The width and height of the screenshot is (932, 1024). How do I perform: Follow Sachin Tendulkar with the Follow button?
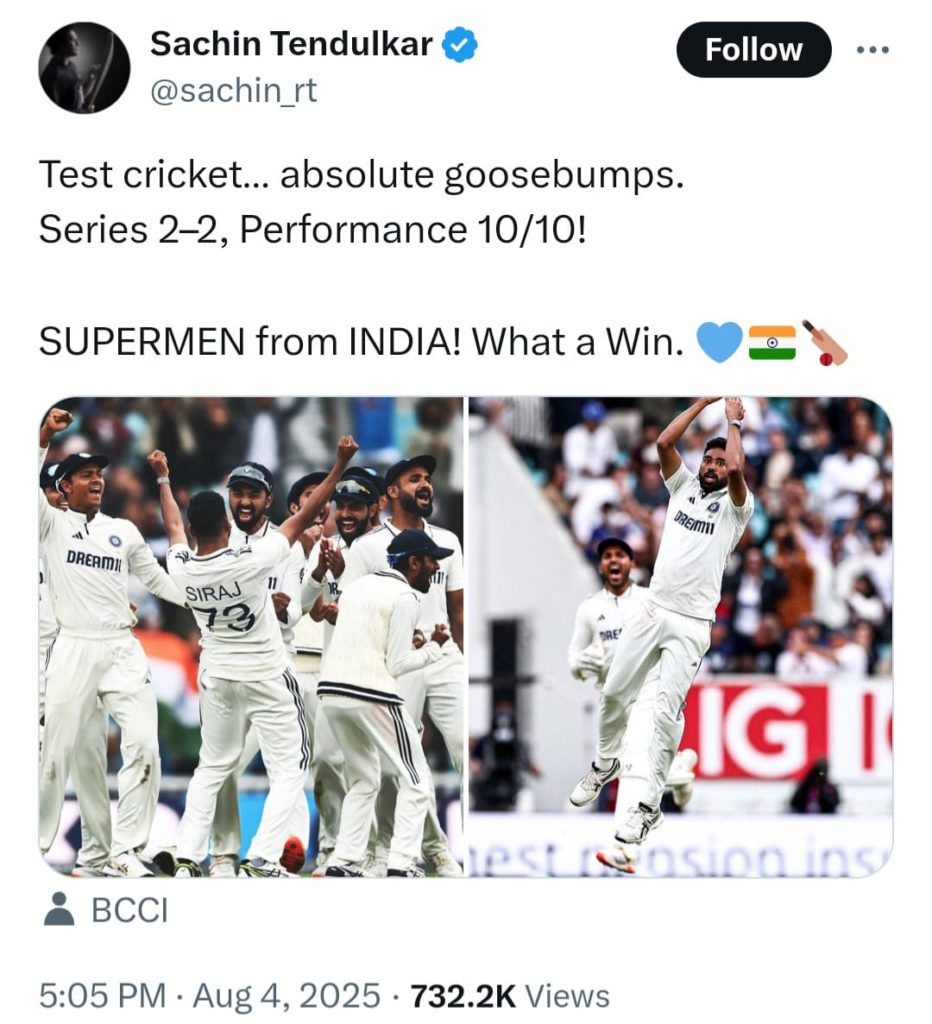(754, 50)
